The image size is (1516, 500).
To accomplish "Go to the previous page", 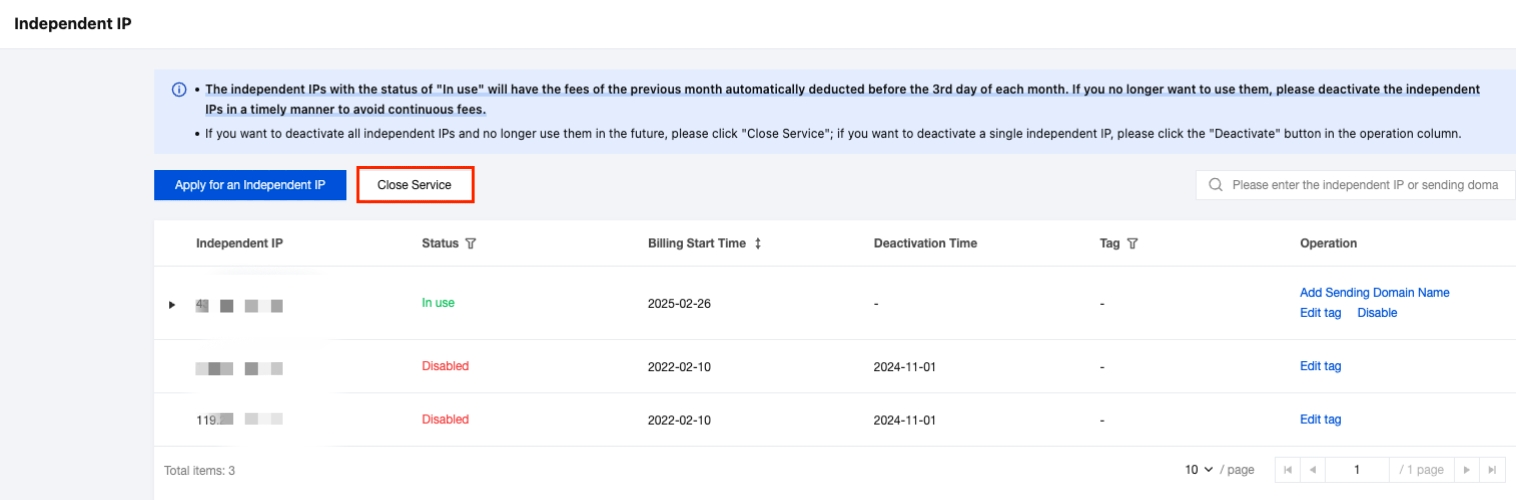I will (1312, 470).
